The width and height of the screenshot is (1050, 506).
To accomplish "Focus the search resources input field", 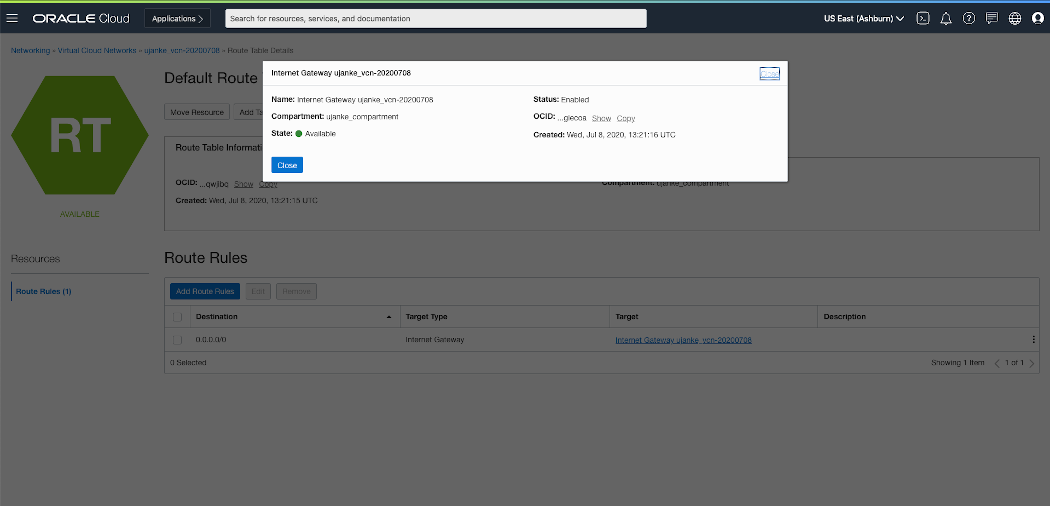I will click(x=436, y=18).
